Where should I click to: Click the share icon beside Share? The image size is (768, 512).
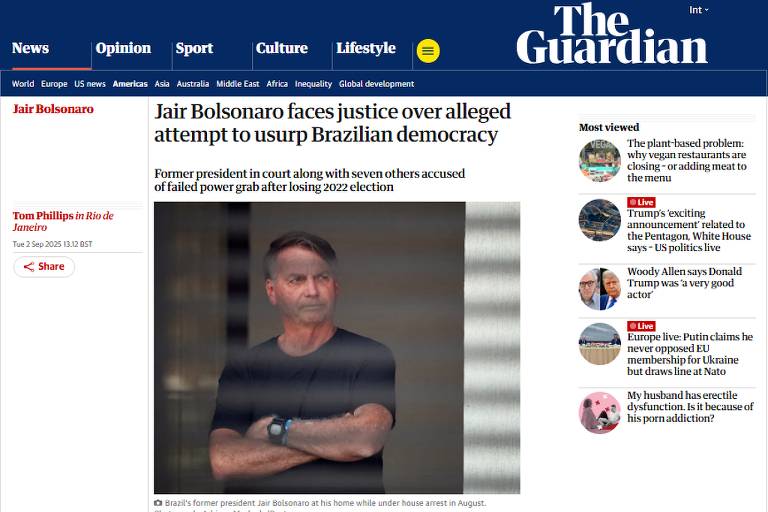29,267
